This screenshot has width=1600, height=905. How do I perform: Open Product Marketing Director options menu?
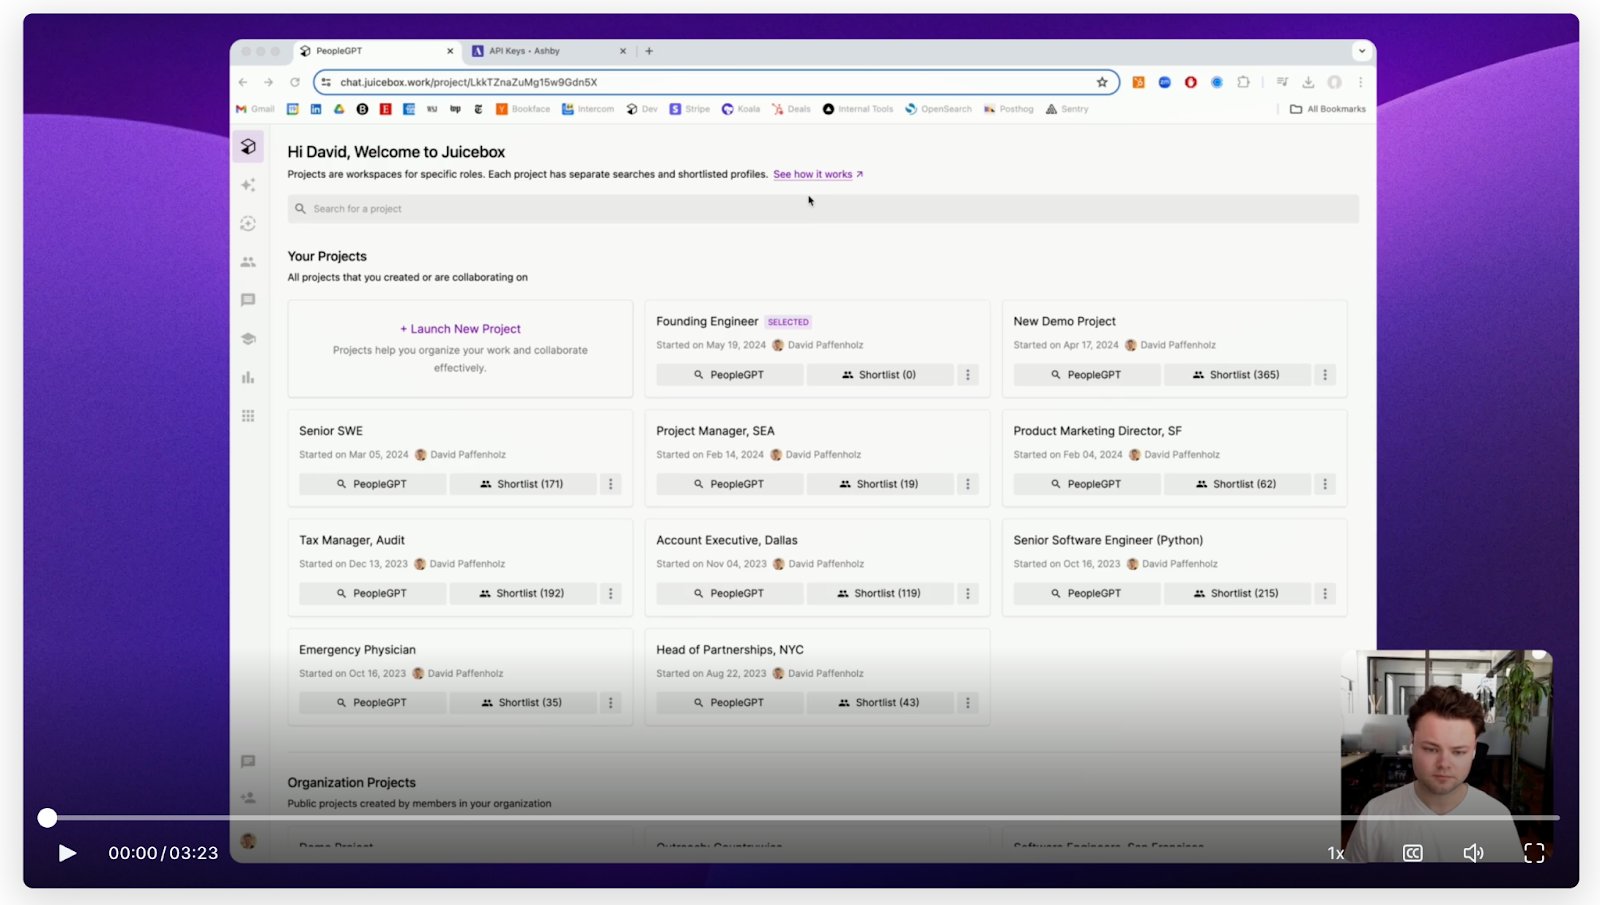point(1325,484)
